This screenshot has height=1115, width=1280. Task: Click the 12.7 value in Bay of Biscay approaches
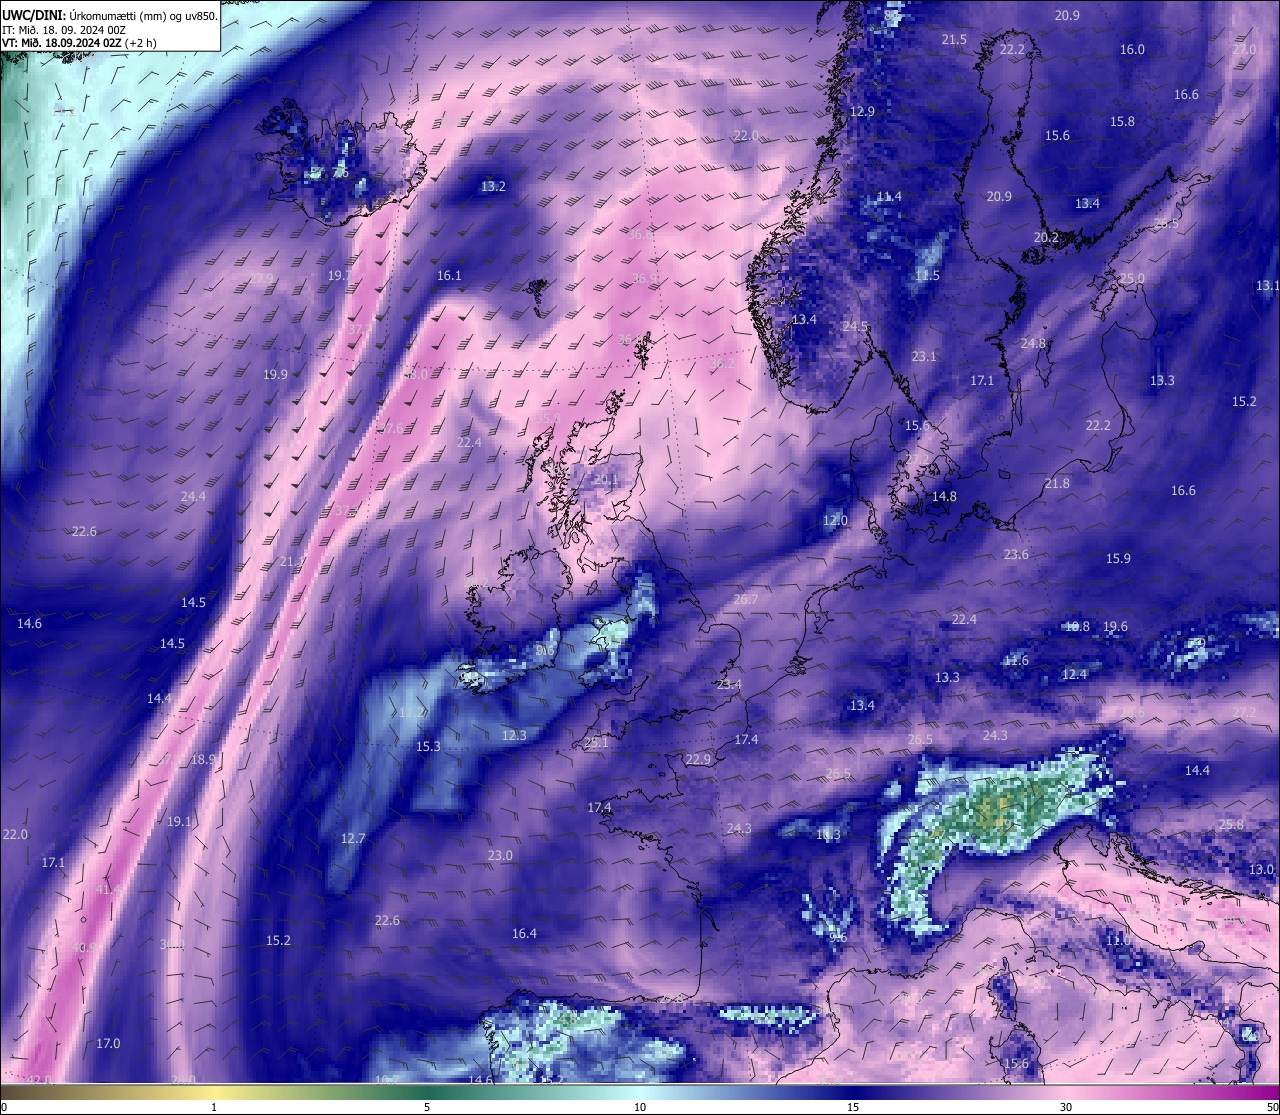[x=353, y=839]
